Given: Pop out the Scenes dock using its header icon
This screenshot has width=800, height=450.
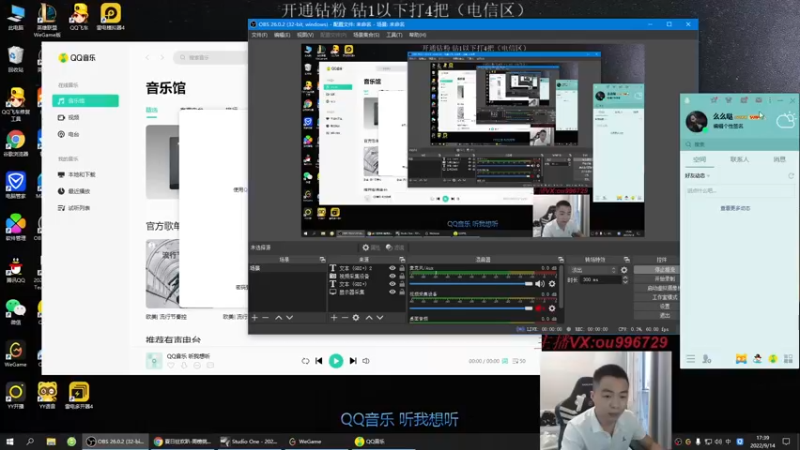Looking at the screenshot, I should 322,260.
